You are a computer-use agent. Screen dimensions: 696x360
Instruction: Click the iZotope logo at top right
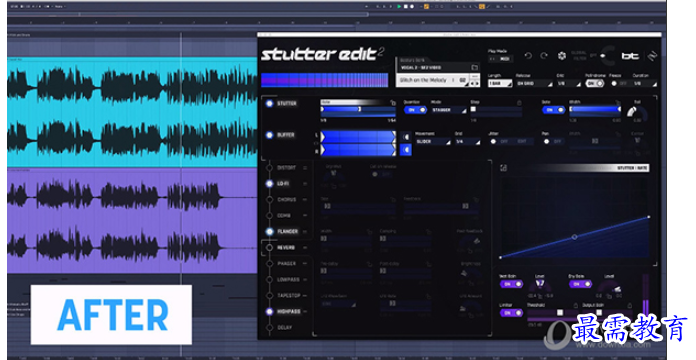click(652, 56)
